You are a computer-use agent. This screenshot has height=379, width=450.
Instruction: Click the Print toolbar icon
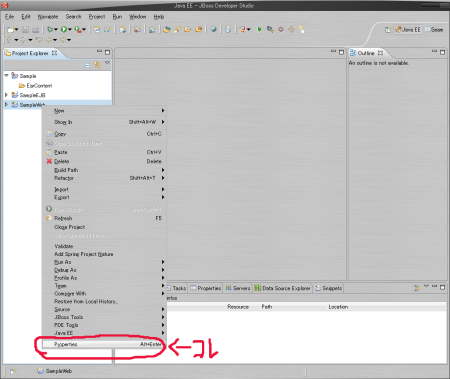tap(35, 30)
